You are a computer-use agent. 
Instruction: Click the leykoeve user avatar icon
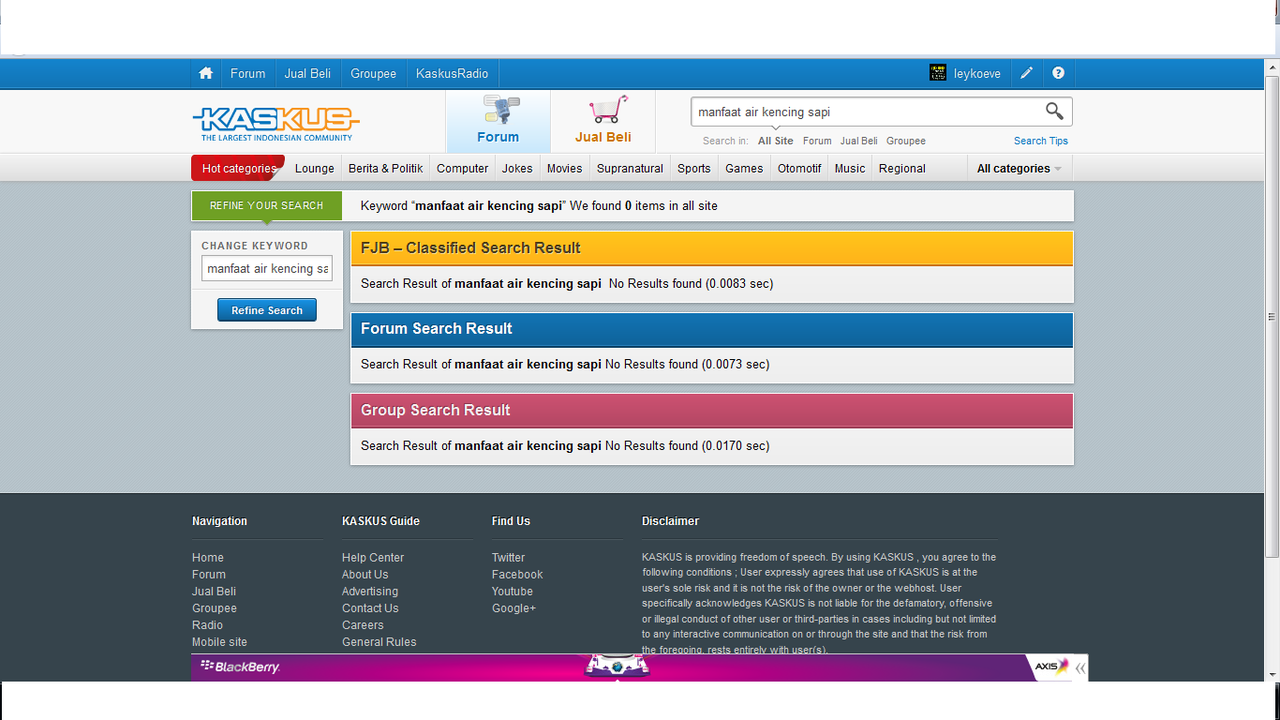(938, 73)
